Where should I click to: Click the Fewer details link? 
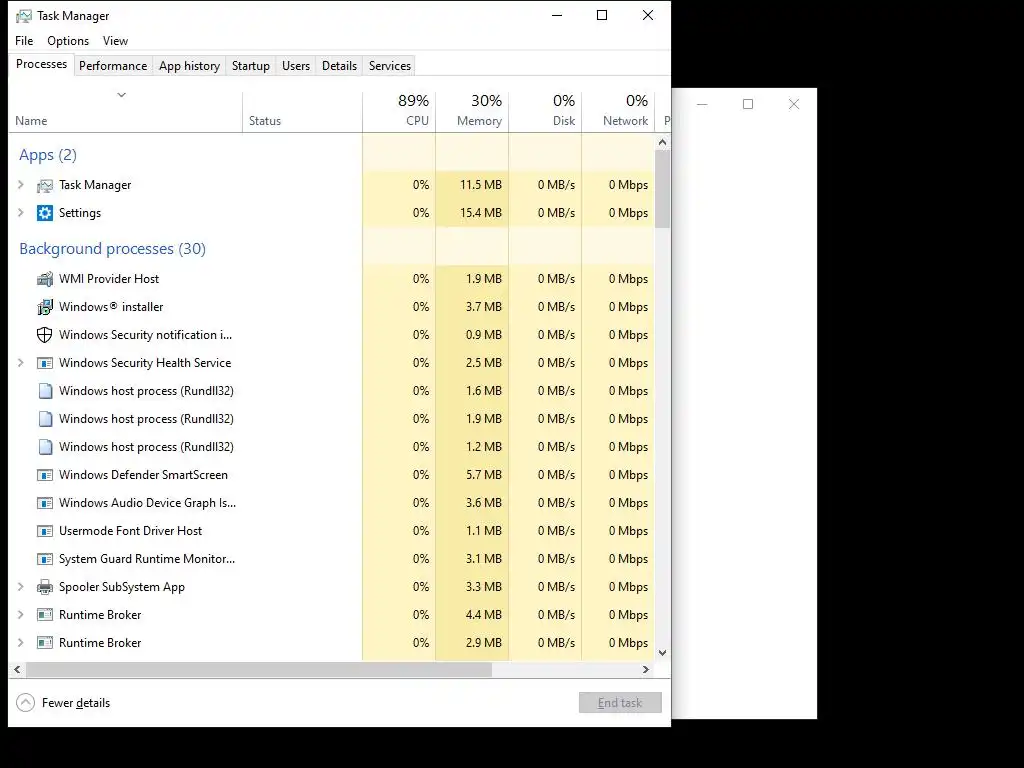tap(76, 703)
